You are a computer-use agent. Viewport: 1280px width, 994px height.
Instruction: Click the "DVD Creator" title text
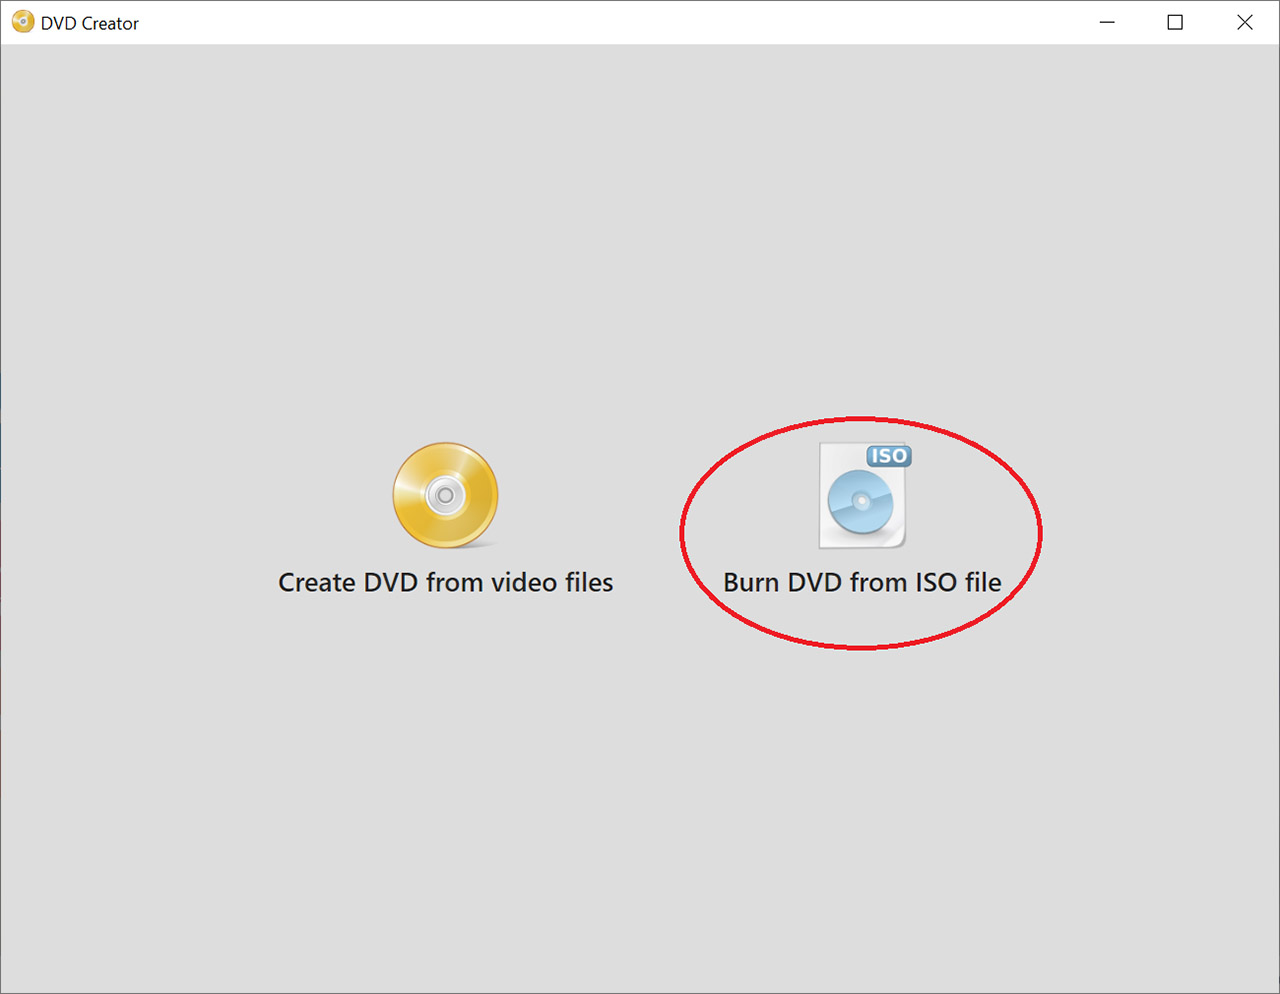coord(90,23)
